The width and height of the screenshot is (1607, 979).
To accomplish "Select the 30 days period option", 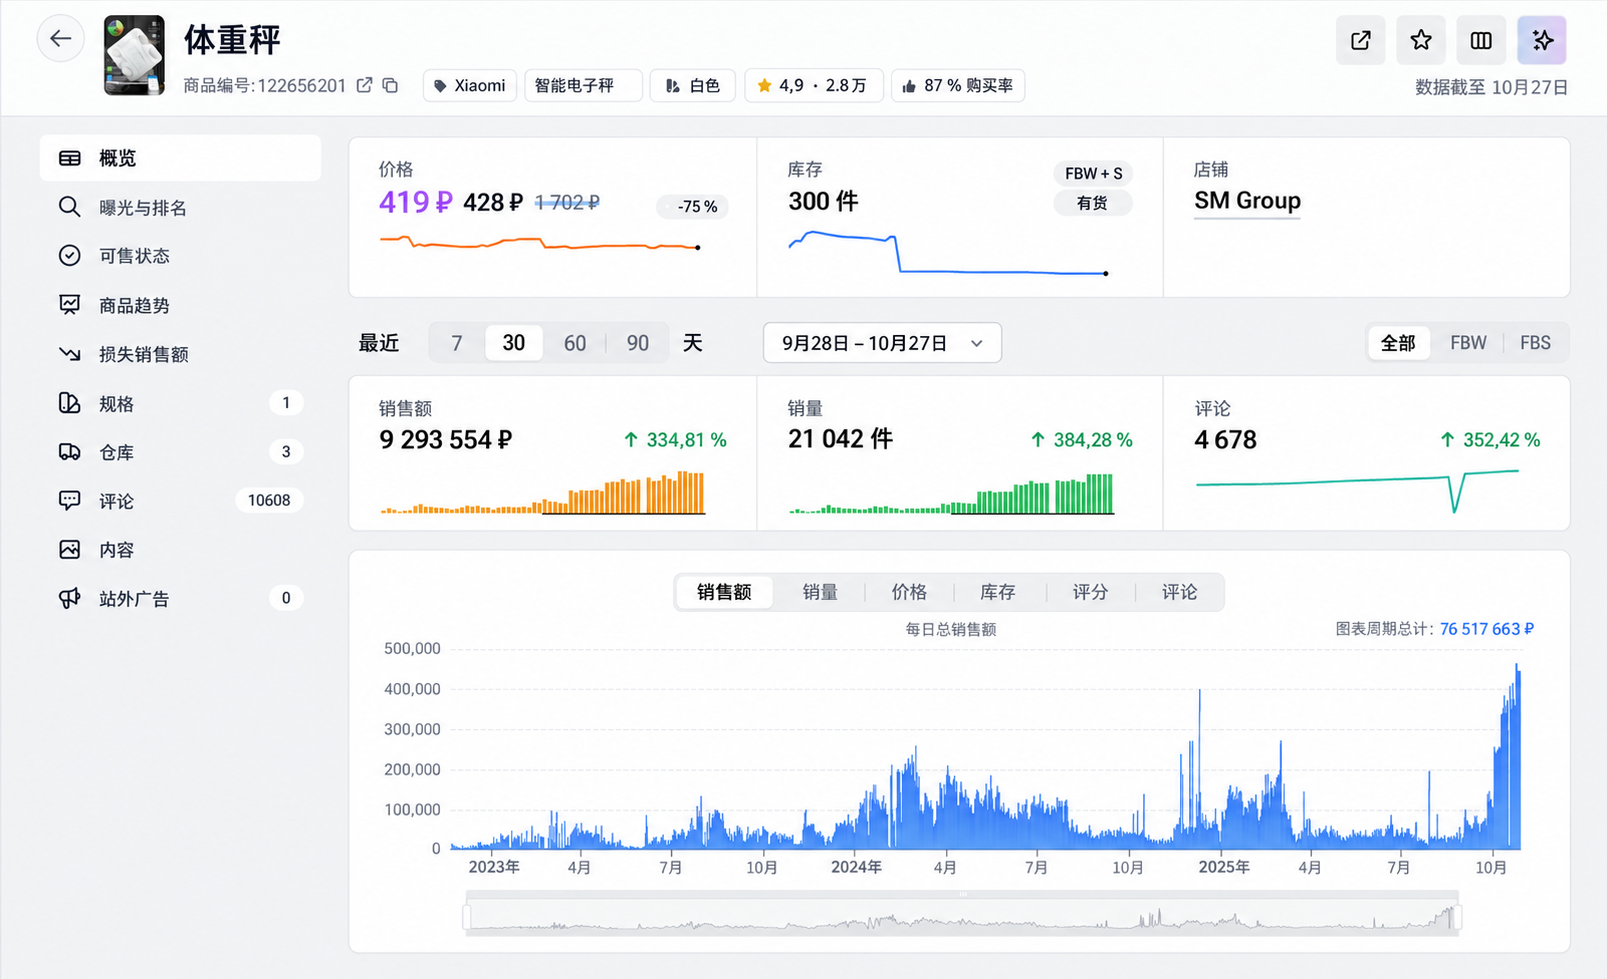I will (514, 343).
